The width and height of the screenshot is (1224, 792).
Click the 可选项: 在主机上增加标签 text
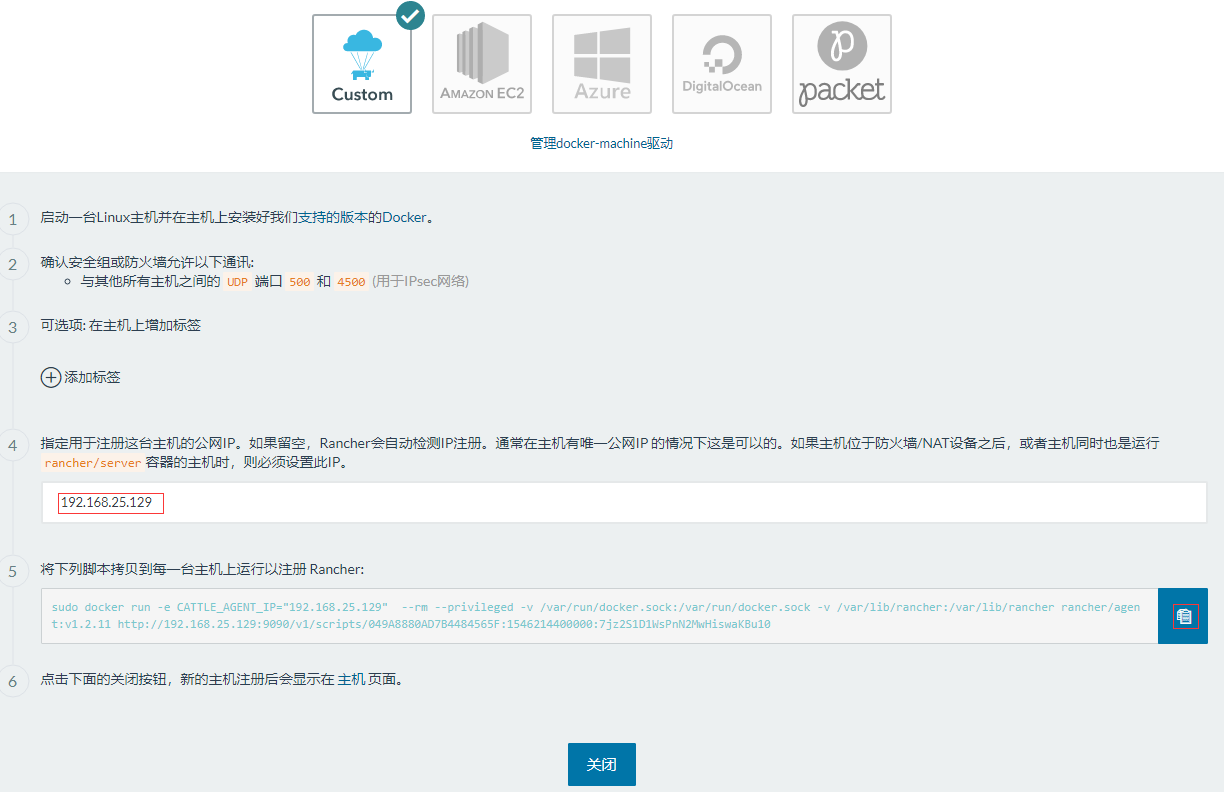121,325
